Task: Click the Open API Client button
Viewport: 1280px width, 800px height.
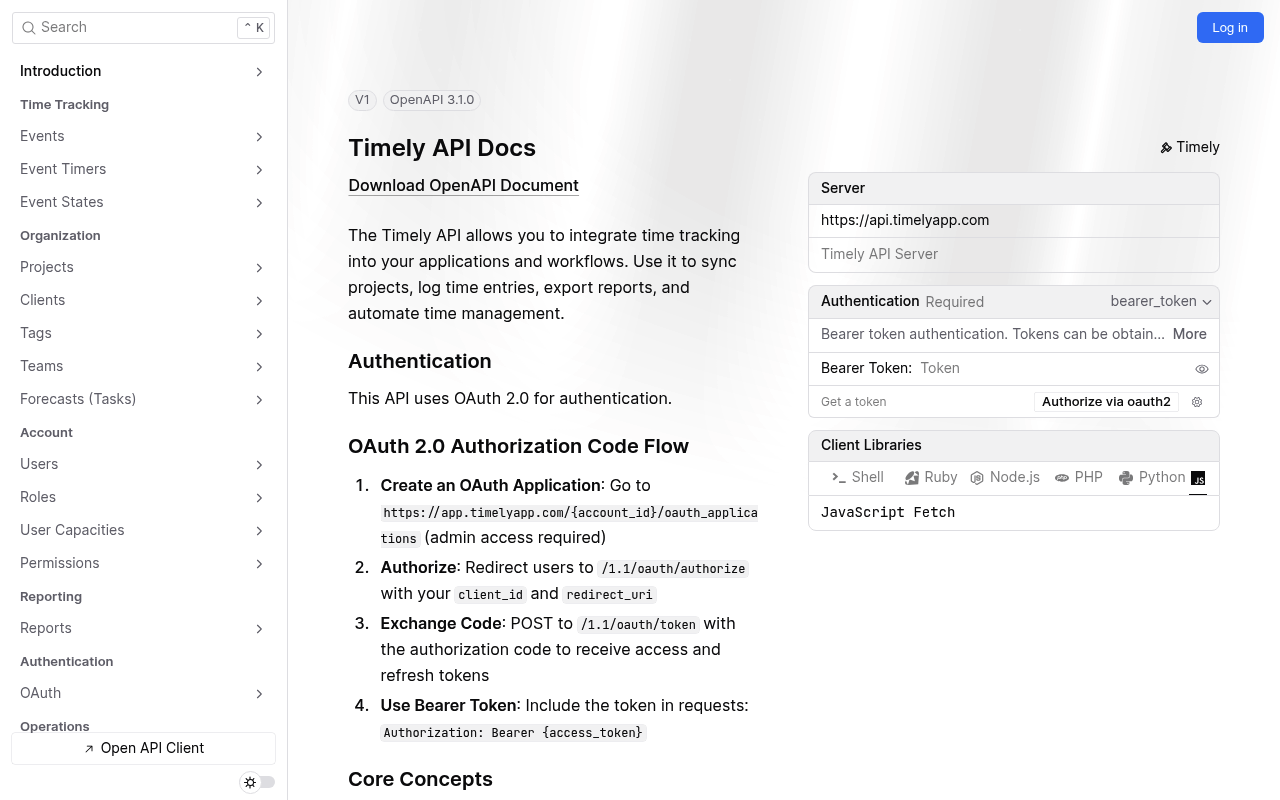Action: 143,748
